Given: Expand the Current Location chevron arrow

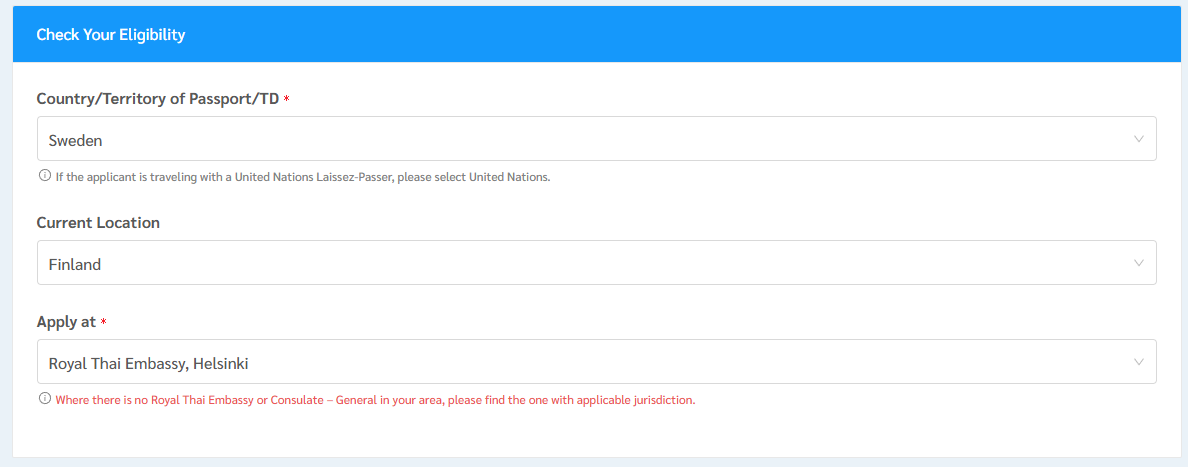Looking at the screenshot, I should pos(1138,263).
